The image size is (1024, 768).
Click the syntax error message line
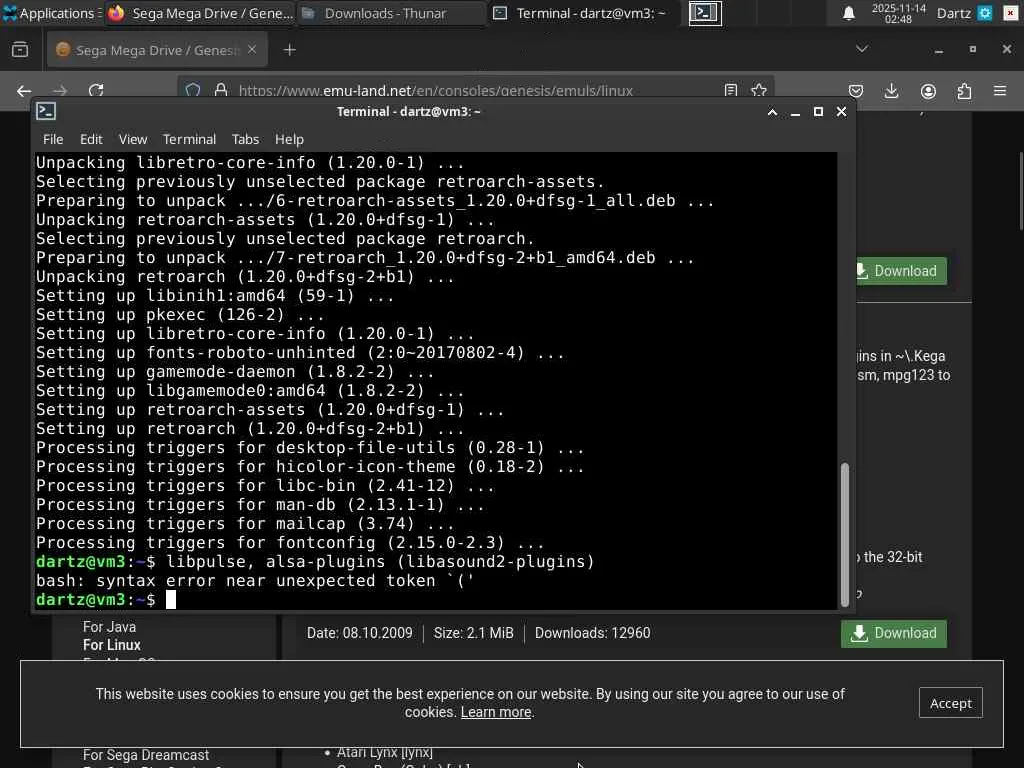pyautogui.click(x=255, y=581)
